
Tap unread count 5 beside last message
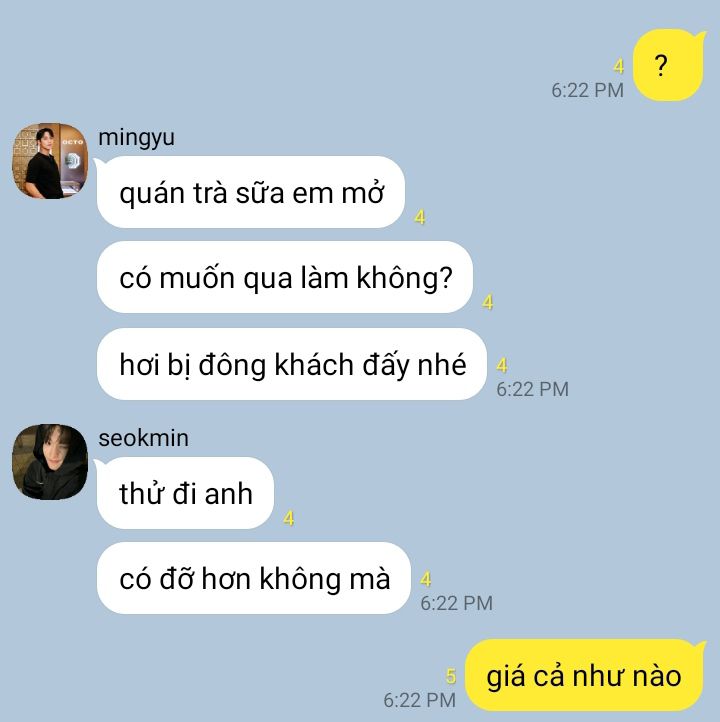(x=451, y=676)
